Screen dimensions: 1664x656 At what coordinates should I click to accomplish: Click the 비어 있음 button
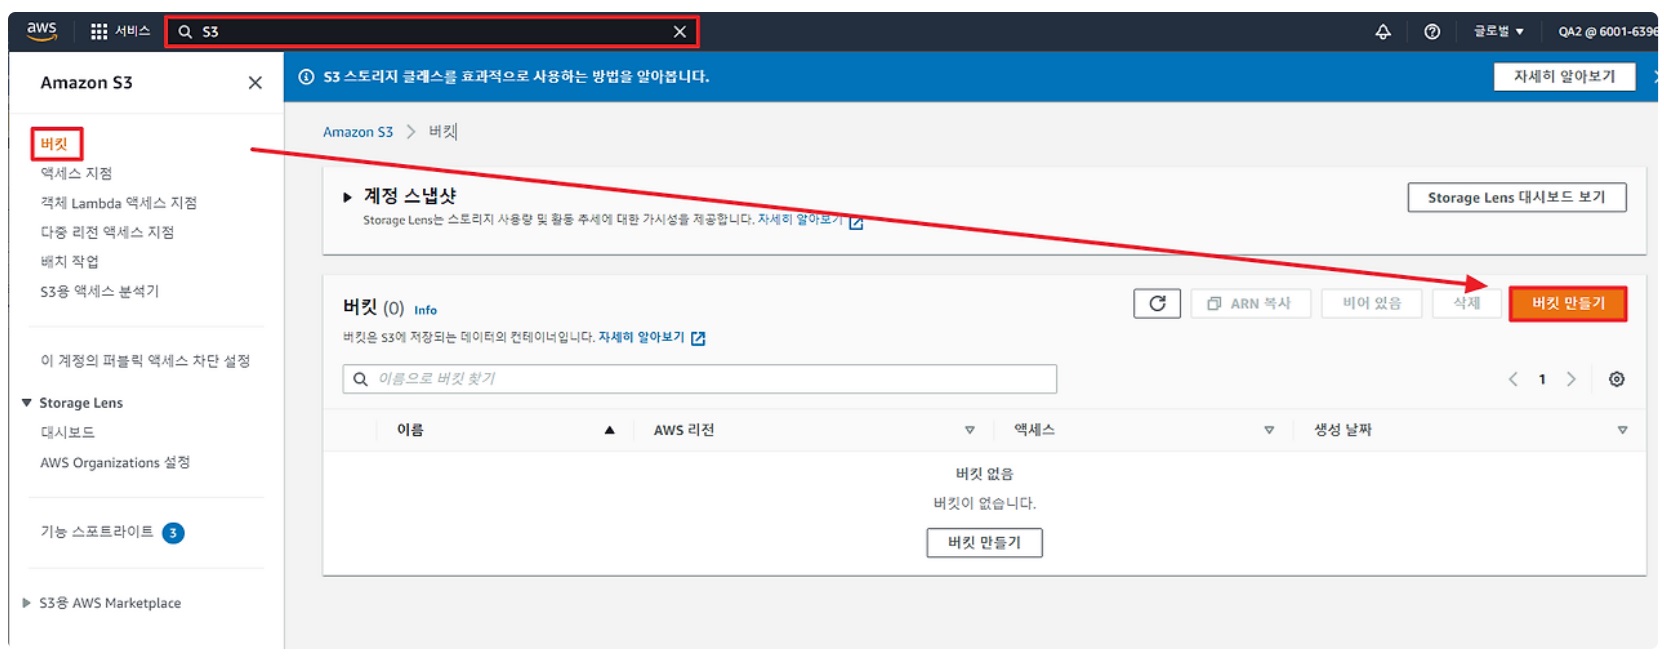[x=1371, y=303]
